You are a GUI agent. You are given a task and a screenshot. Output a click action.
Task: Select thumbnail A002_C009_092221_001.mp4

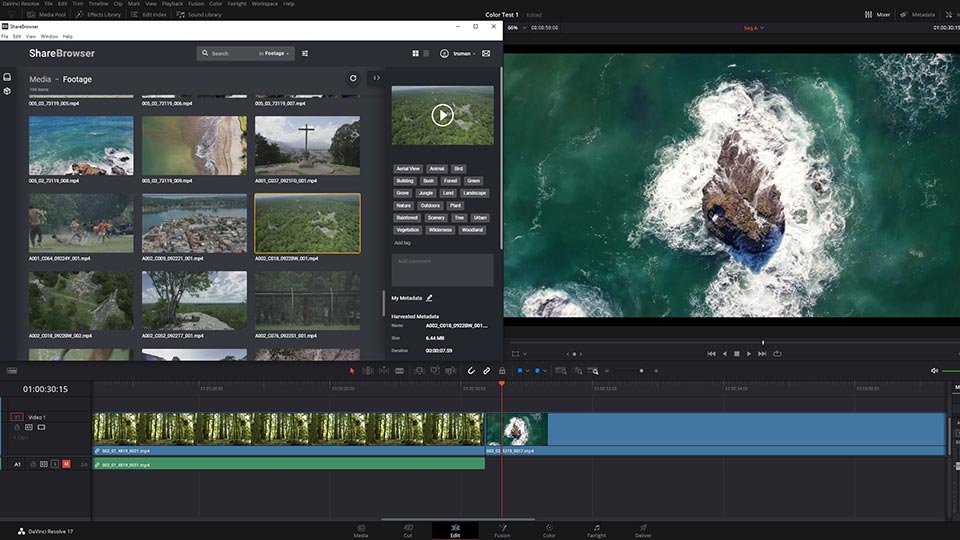click(194, 223)
